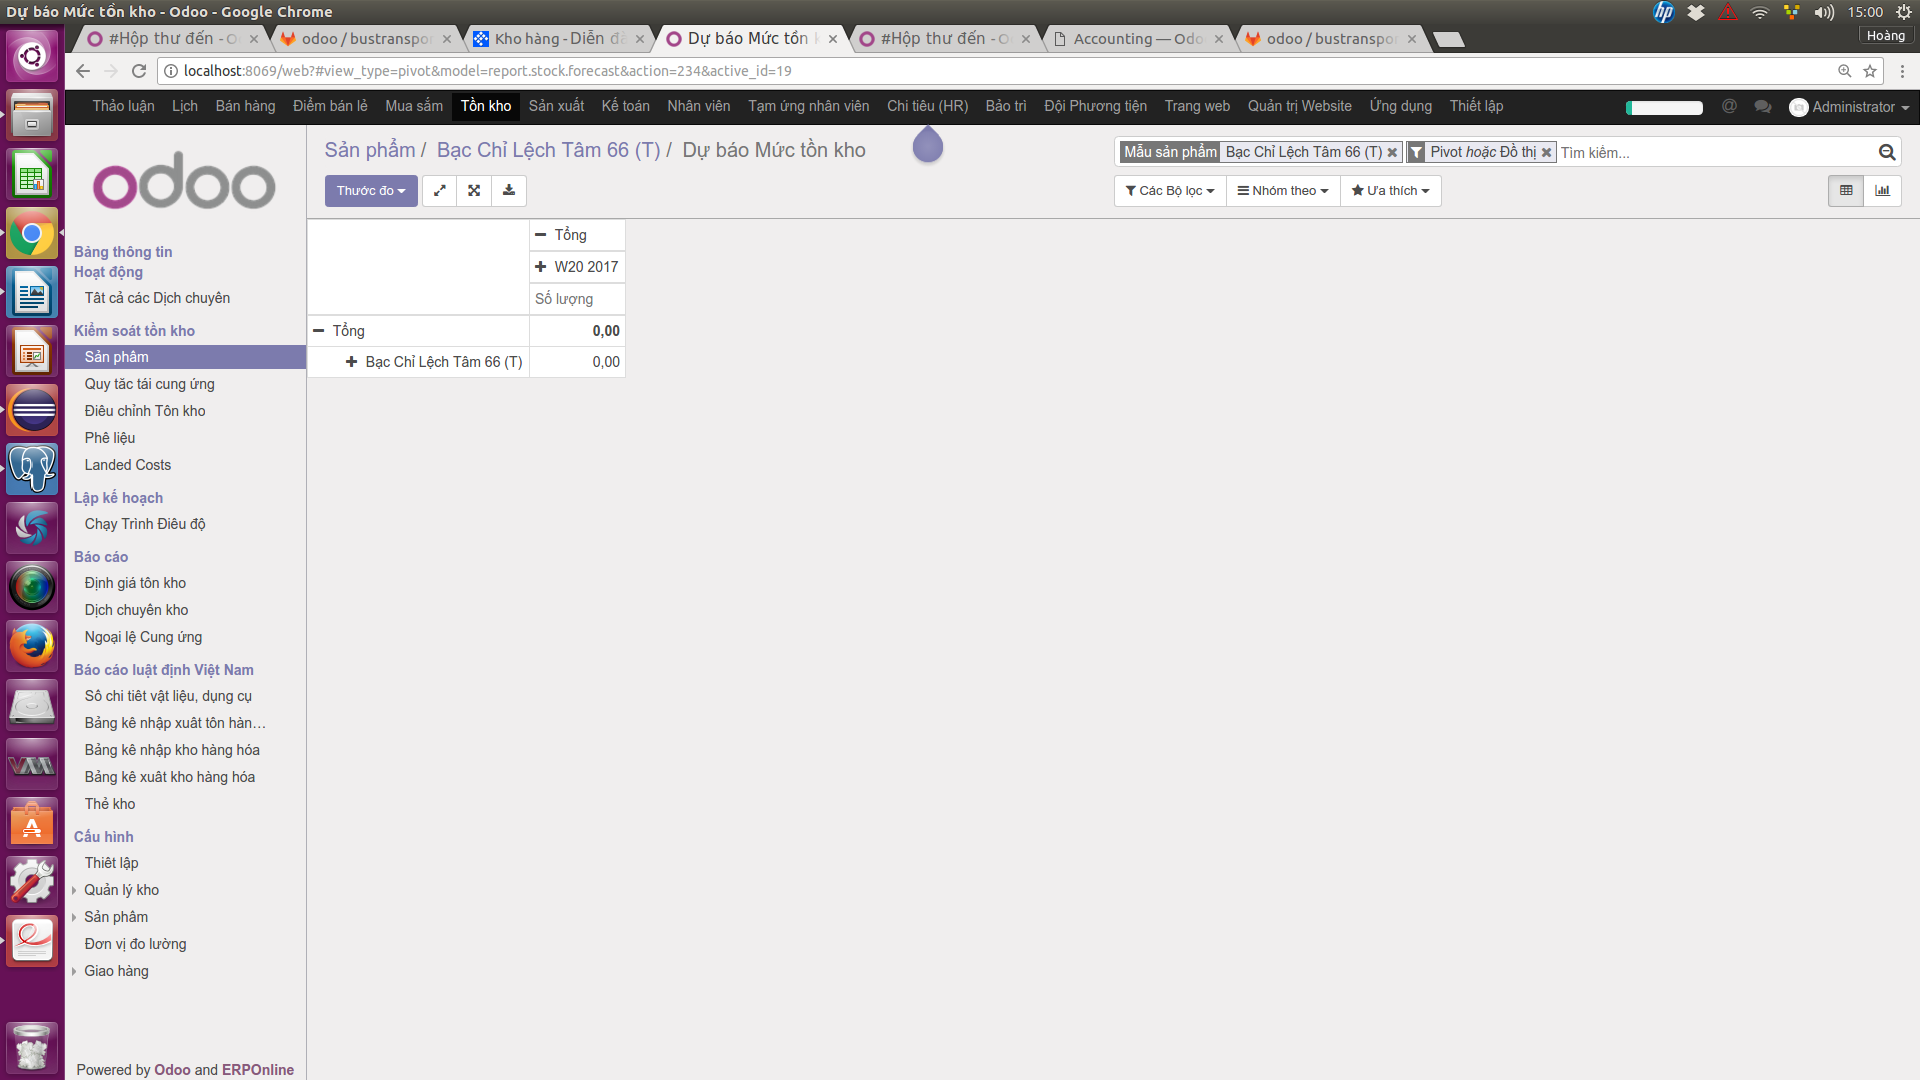Open the Kế toán menu
The height and width of the screenshot is (1080, 1920).
tap(625, 106)
